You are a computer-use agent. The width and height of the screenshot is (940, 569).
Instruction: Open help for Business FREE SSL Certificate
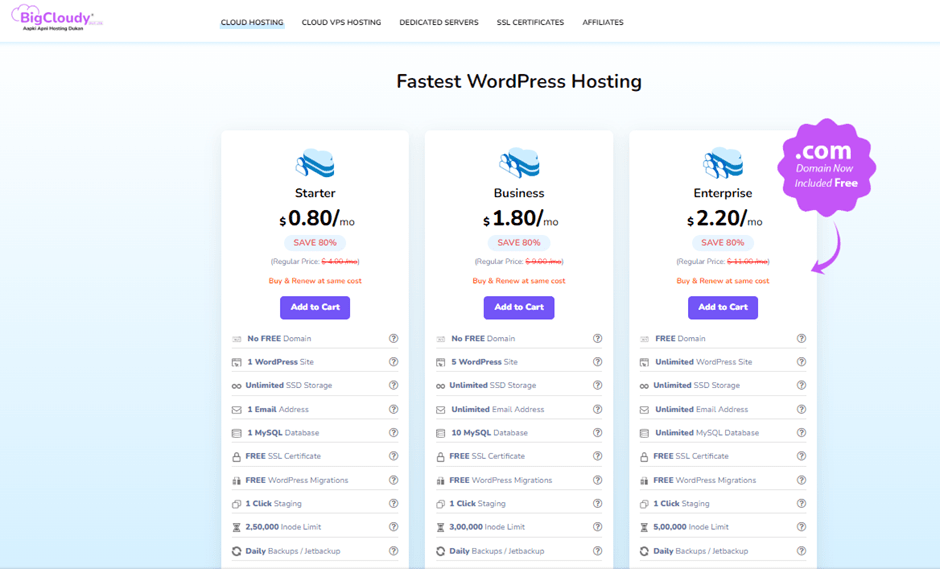[x=597, y=456]
